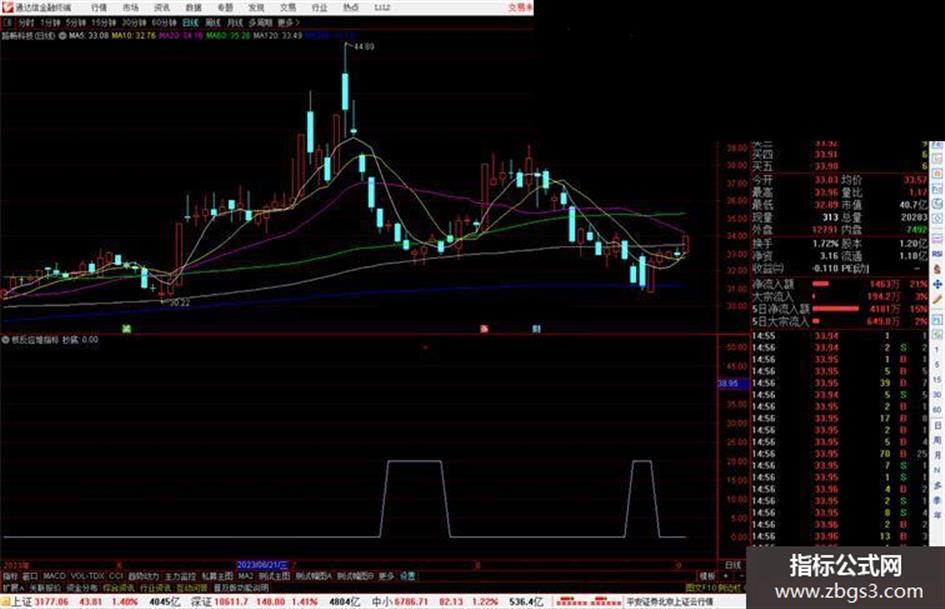Select the 主力监控 indicator tab

(x=180, y=576)
